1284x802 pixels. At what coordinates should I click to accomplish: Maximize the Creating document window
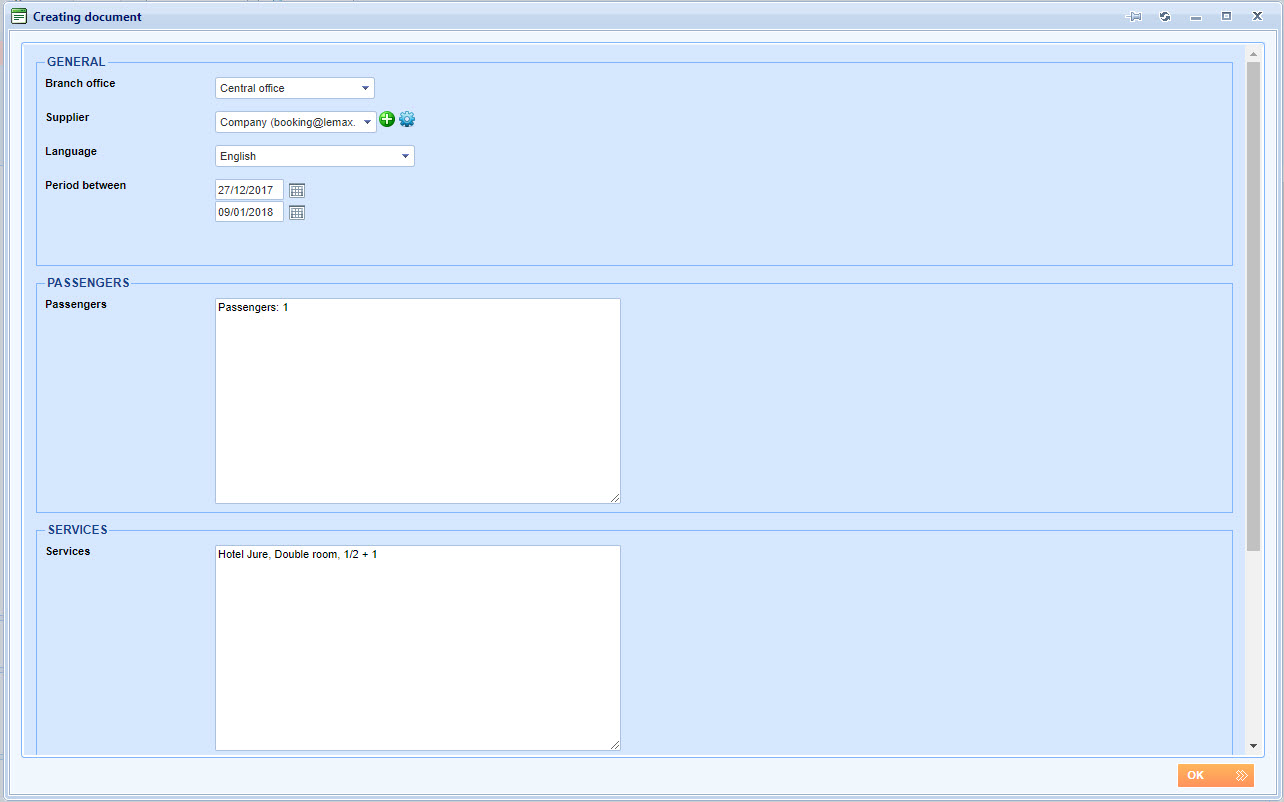1226,17
